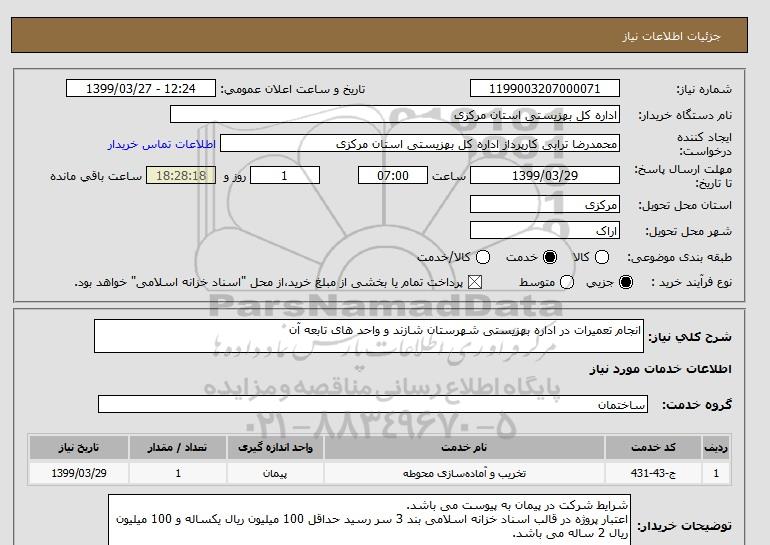Click the remaining days field showing 1
Viewport: 770px width, 545px height.
coord(285,175)
